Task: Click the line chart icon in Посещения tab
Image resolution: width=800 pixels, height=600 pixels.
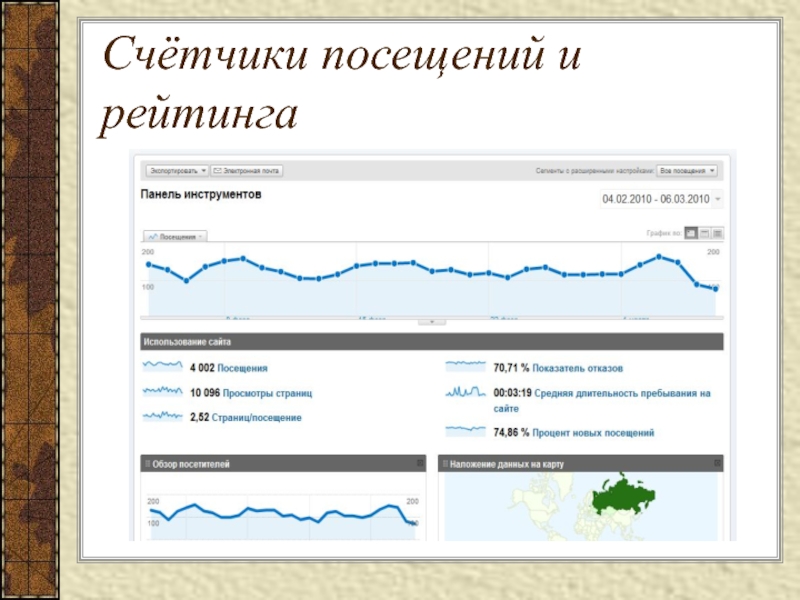Action: click(x=153, y=237)
